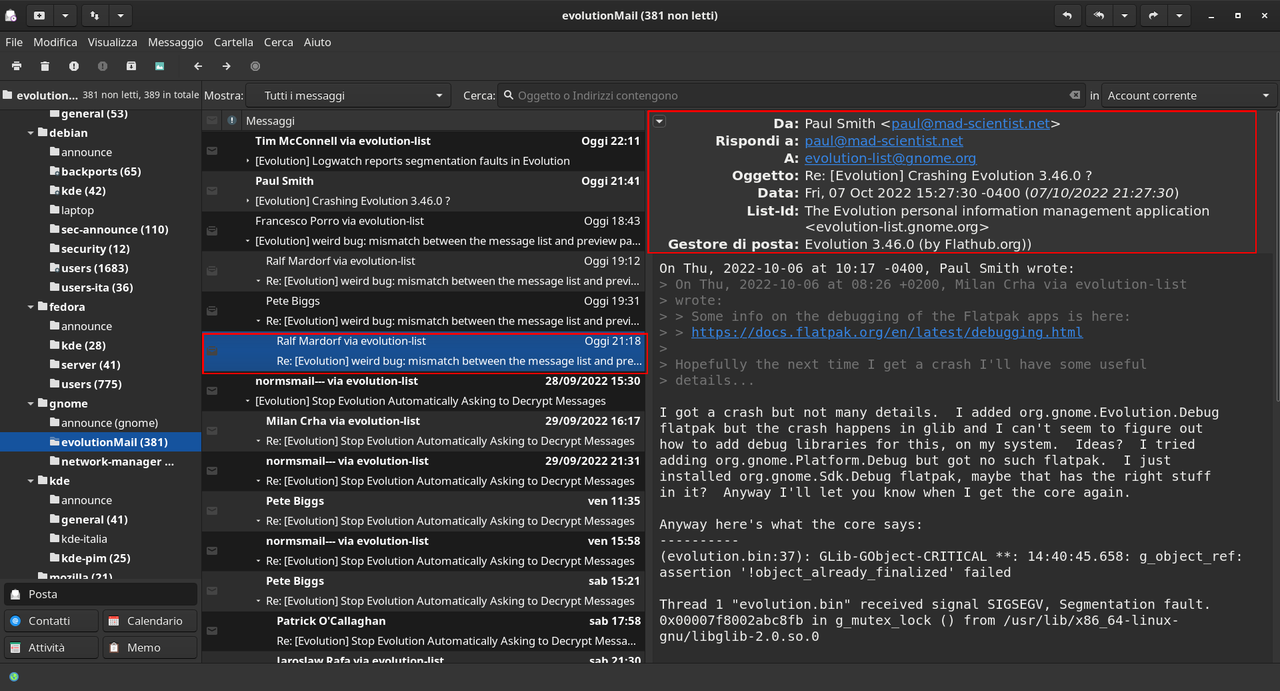Viewport: 1280px width, 691px height.
Task: Click the sender paul@mad-scientist.net link in Da field
Action: tap(971, 124)
